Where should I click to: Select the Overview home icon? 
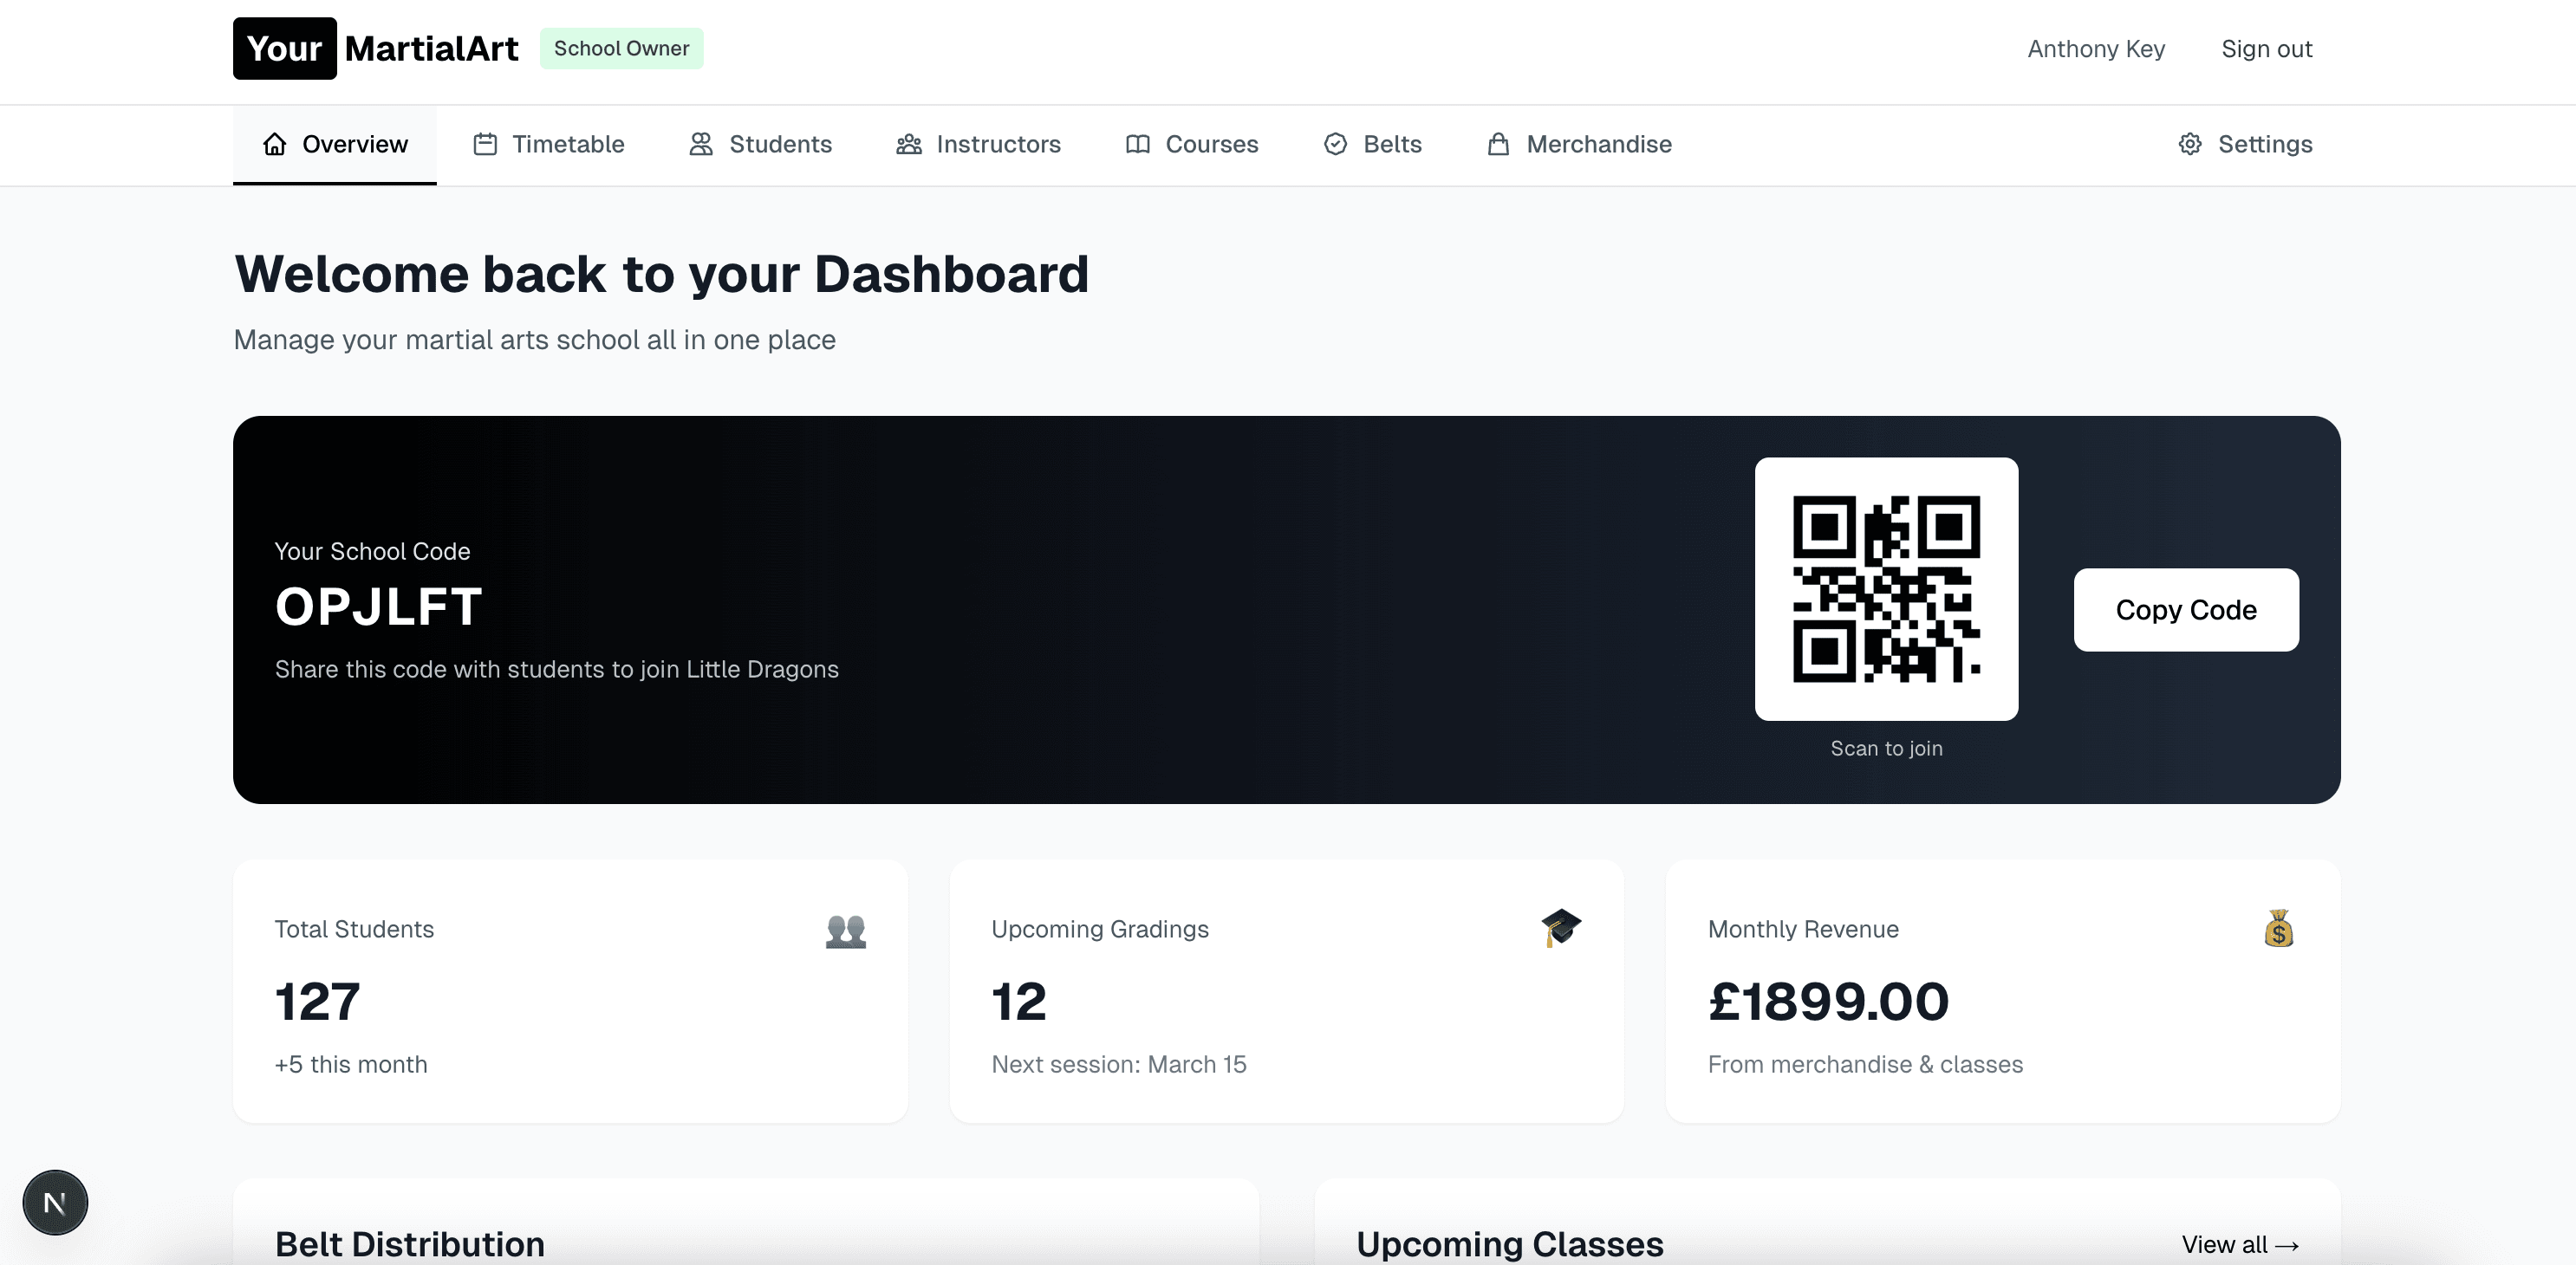point(275,144)
